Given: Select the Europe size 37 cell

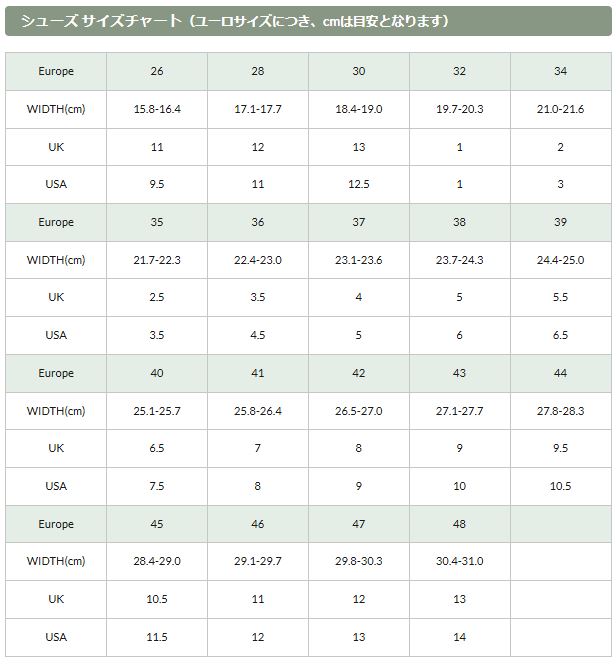Looking at the screenshot, I should (359, 222).
